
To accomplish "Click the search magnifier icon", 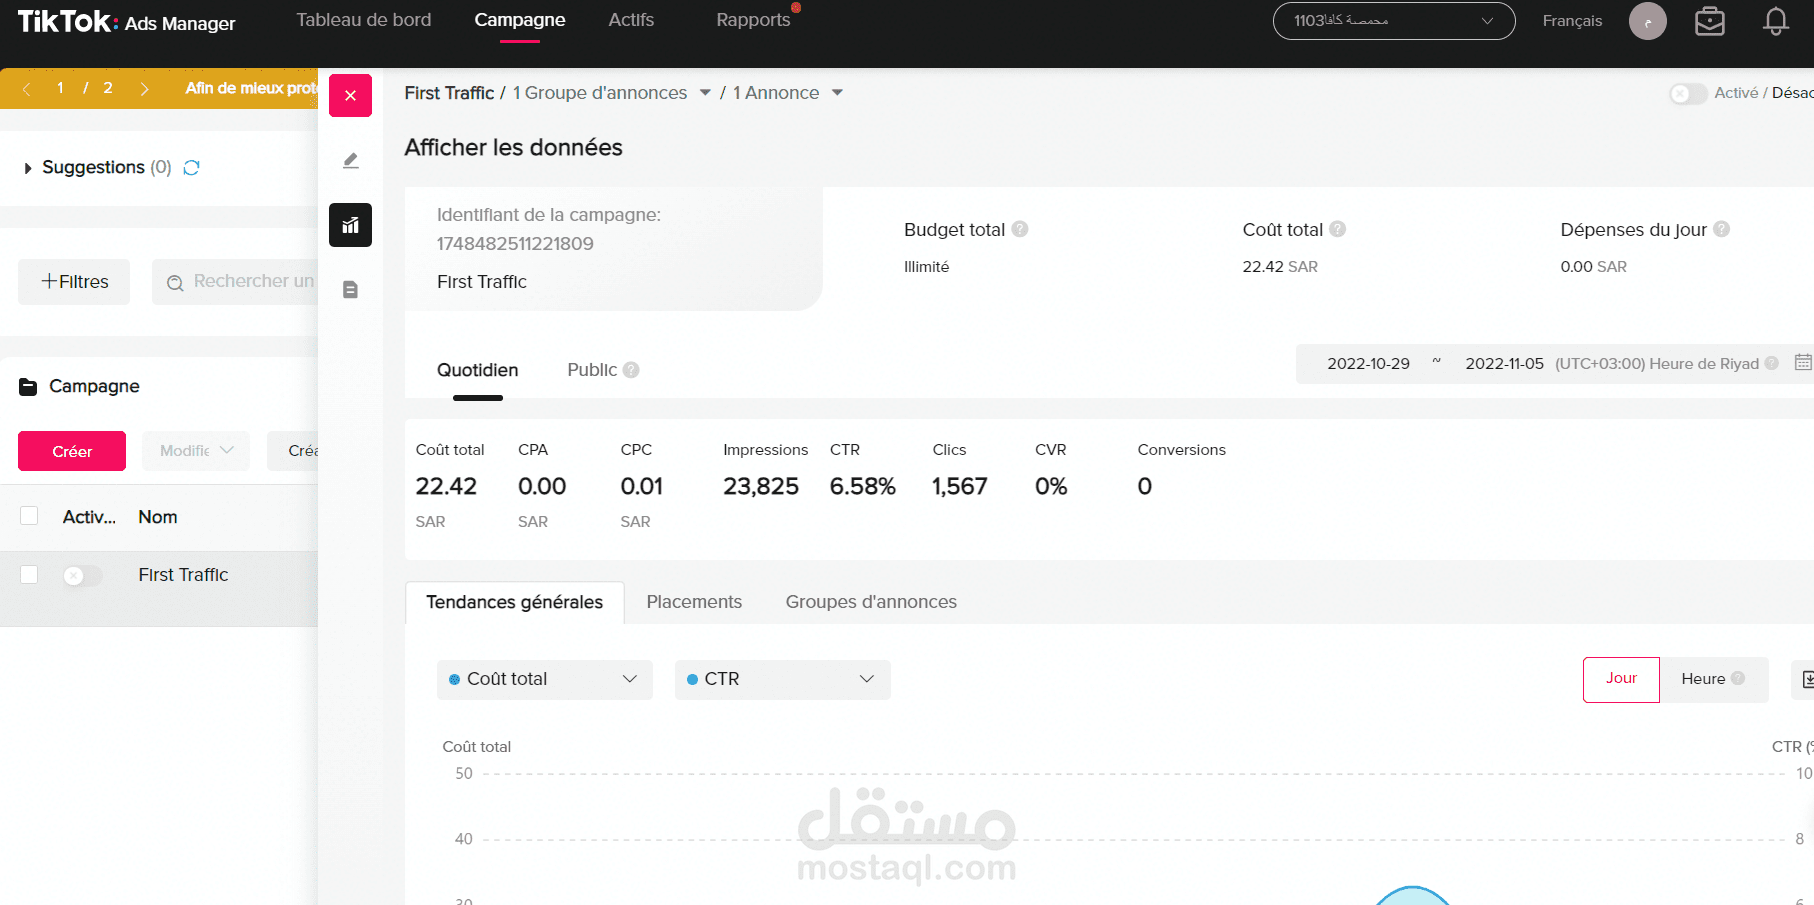I will [x=175, y=283].
